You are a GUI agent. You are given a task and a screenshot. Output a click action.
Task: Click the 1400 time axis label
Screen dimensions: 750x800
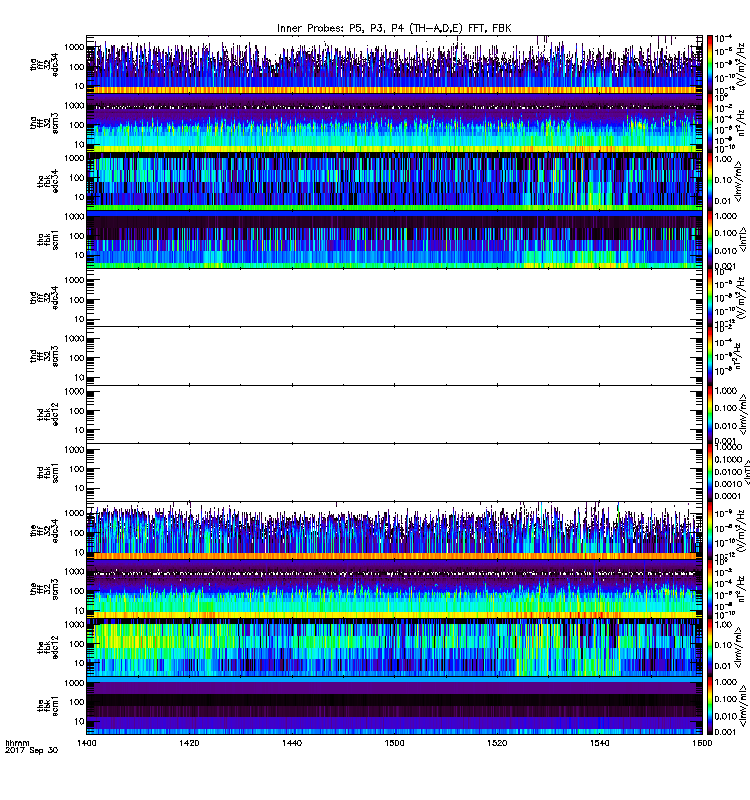click(87, 743)
